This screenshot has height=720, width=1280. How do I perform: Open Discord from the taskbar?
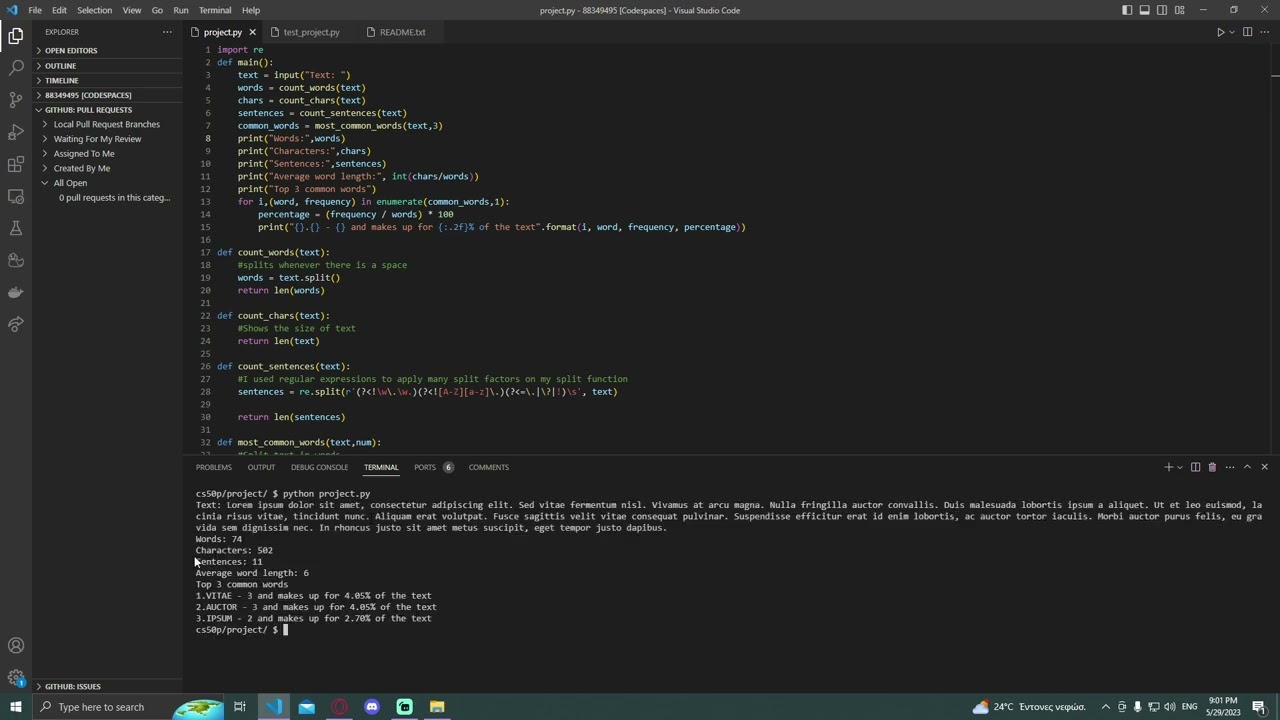pyautogui.click(x=372, y=707)
